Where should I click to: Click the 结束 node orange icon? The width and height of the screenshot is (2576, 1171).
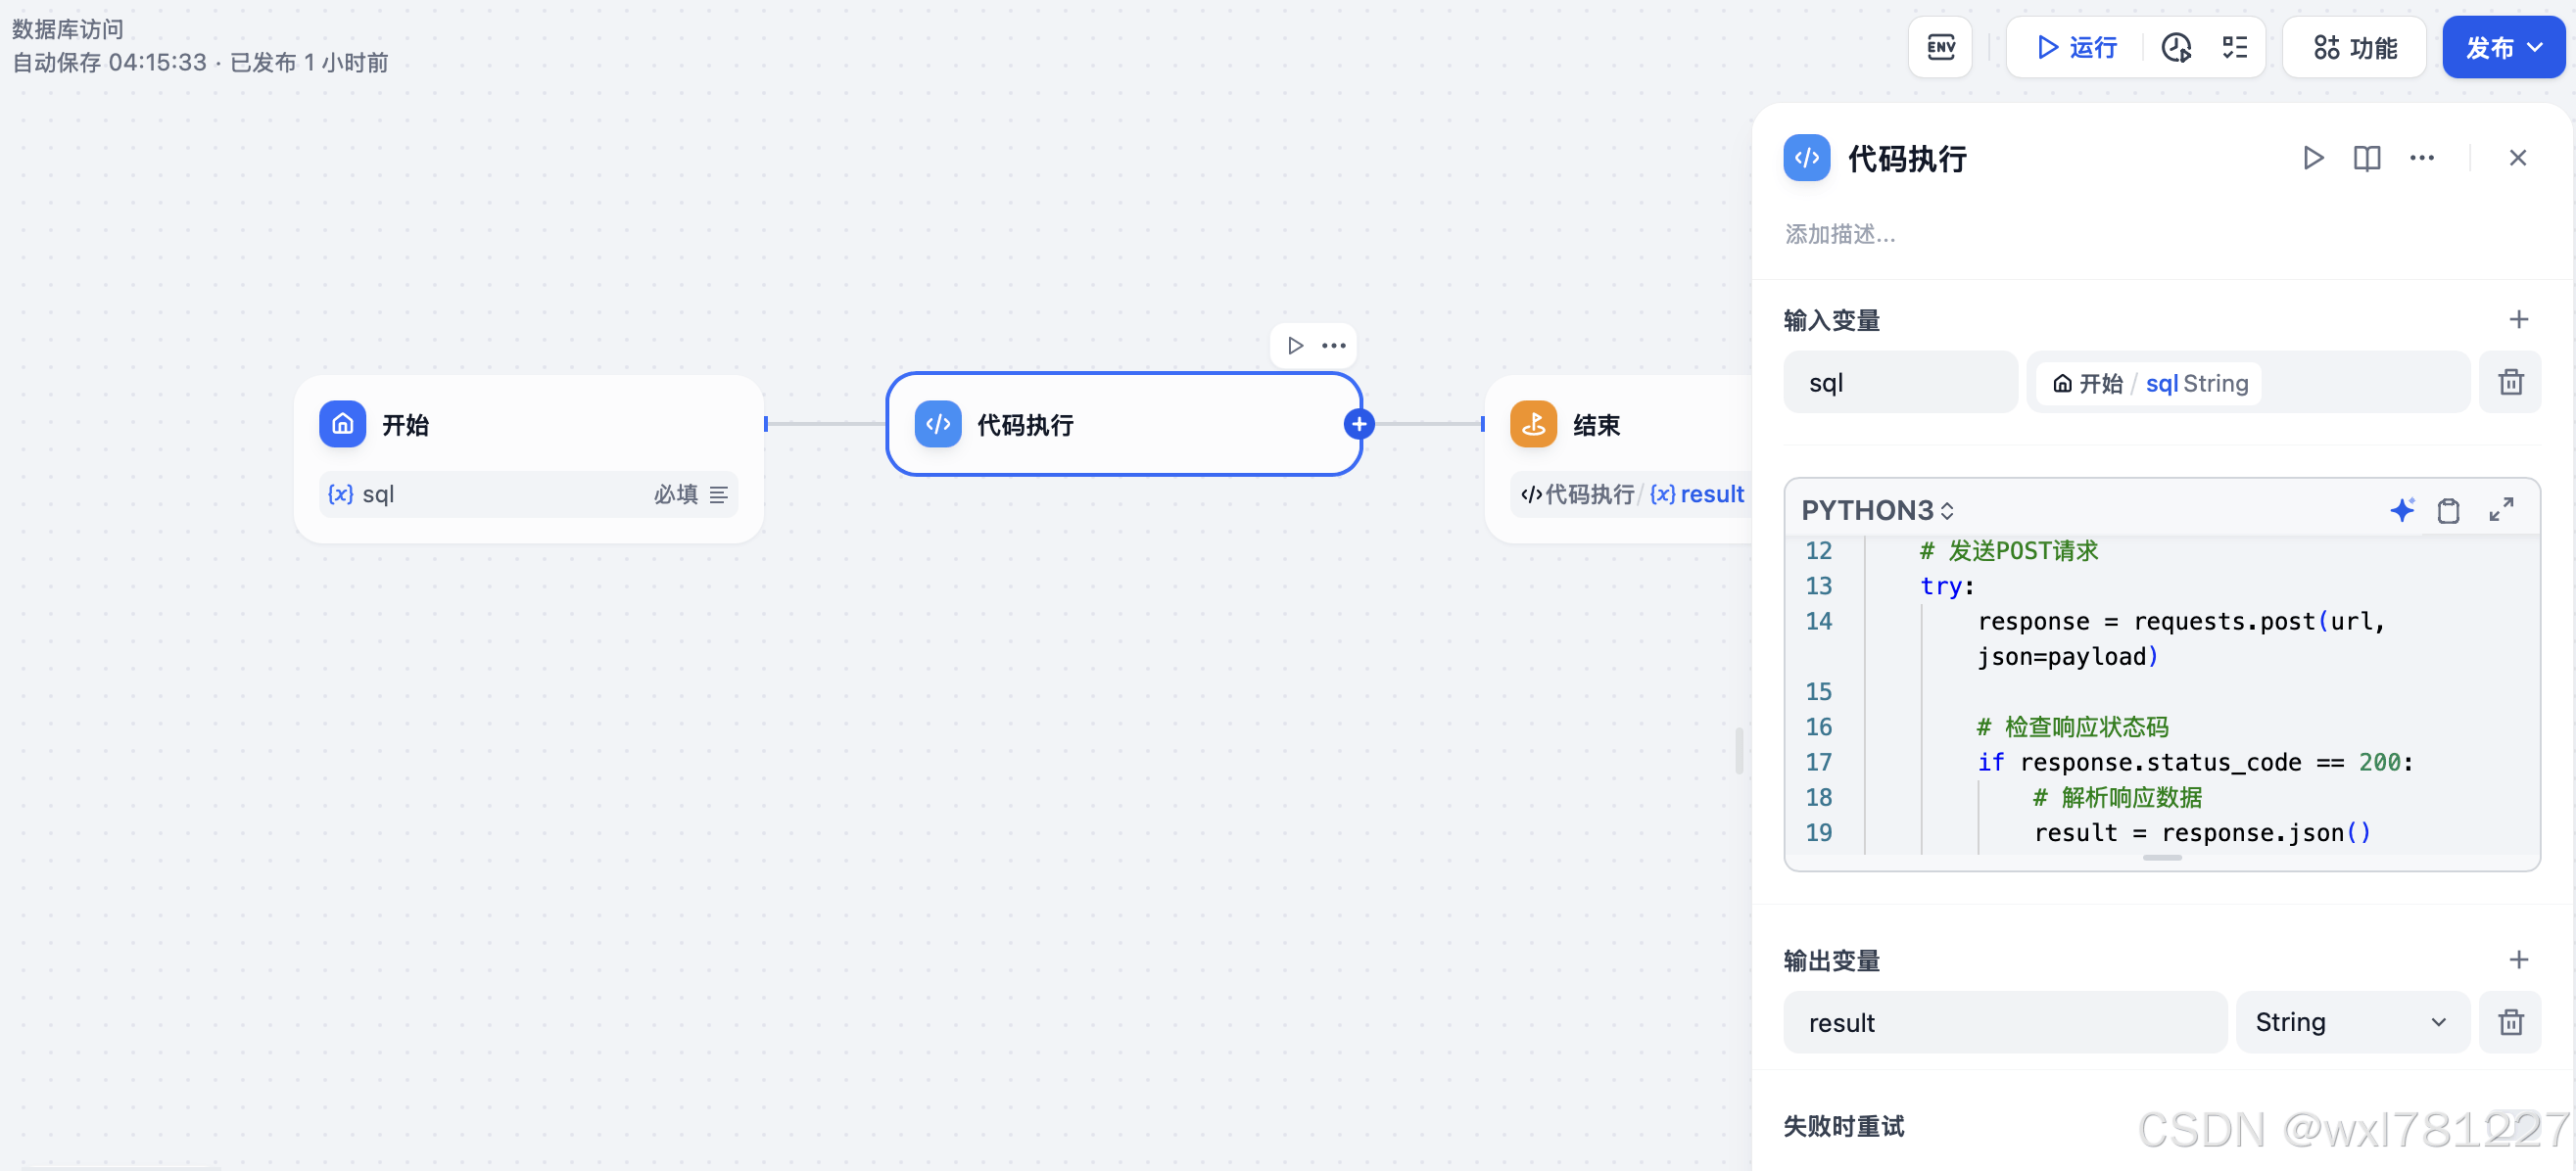1534,425
